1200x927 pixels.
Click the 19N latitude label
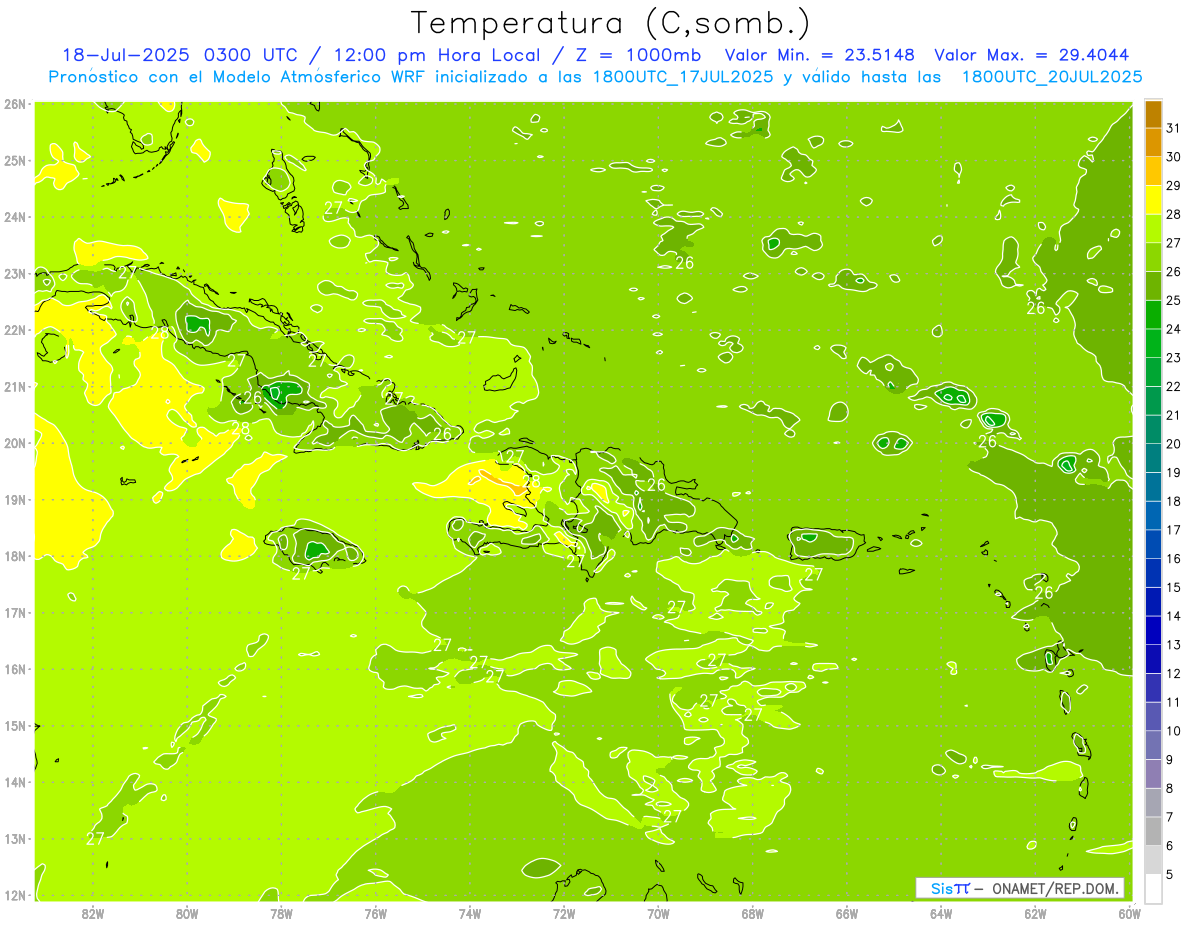[15, 500]
